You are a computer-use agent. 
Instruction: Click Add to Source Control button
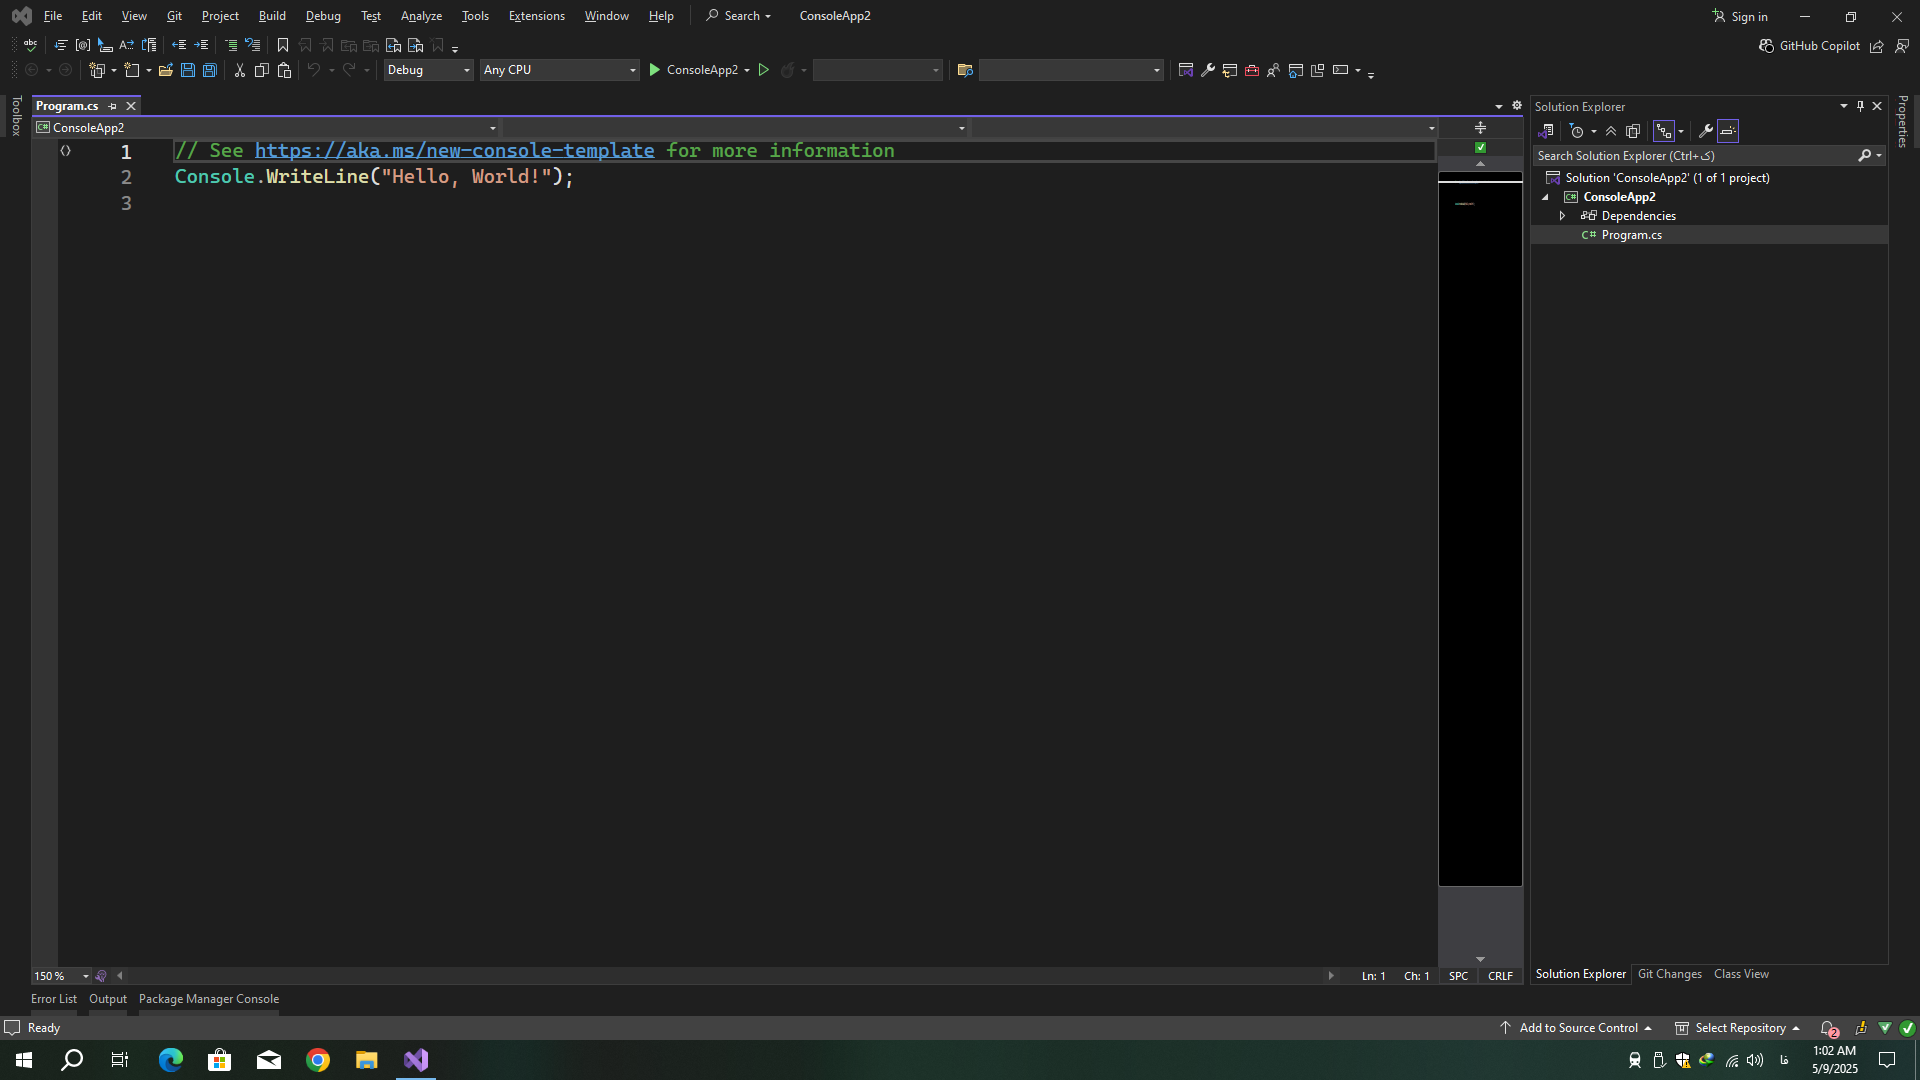click(x=1576, y=1028)
